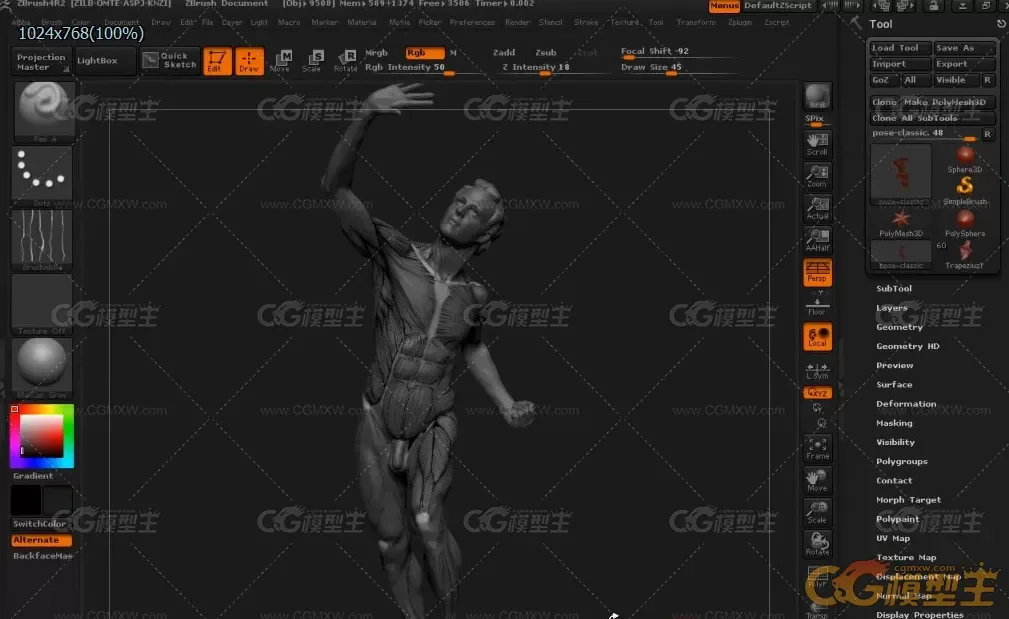Select the Scroll canvas tool
1009x619 pixels.
point(817,144)
